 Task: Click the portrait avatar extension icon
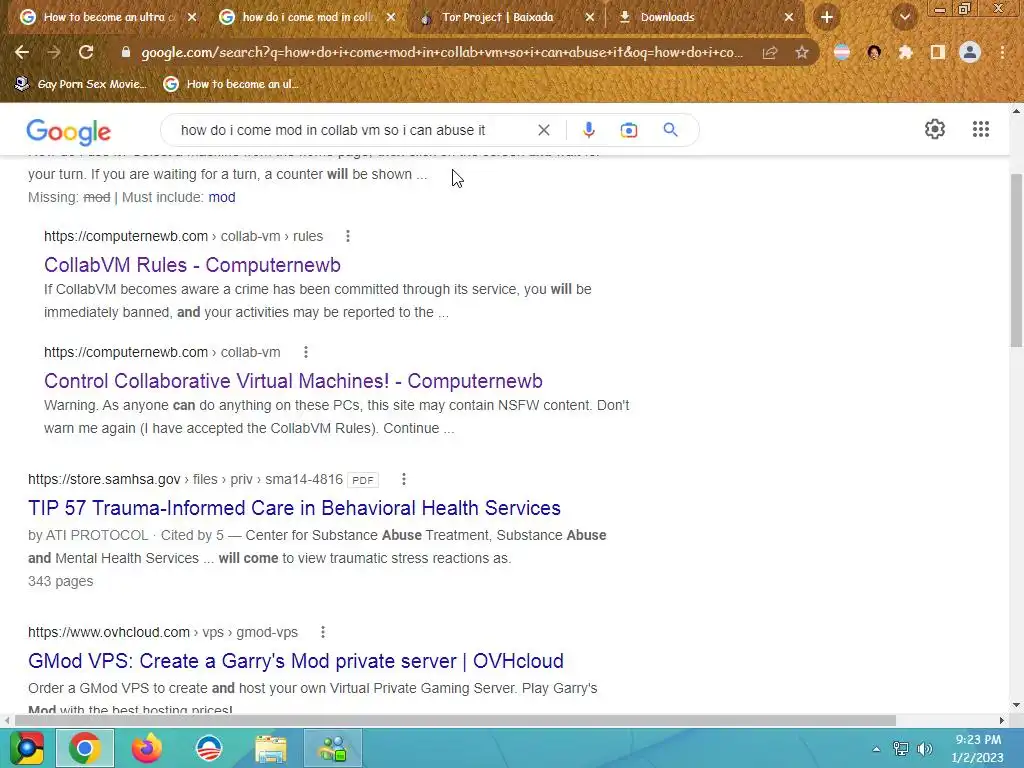point(874,52)
